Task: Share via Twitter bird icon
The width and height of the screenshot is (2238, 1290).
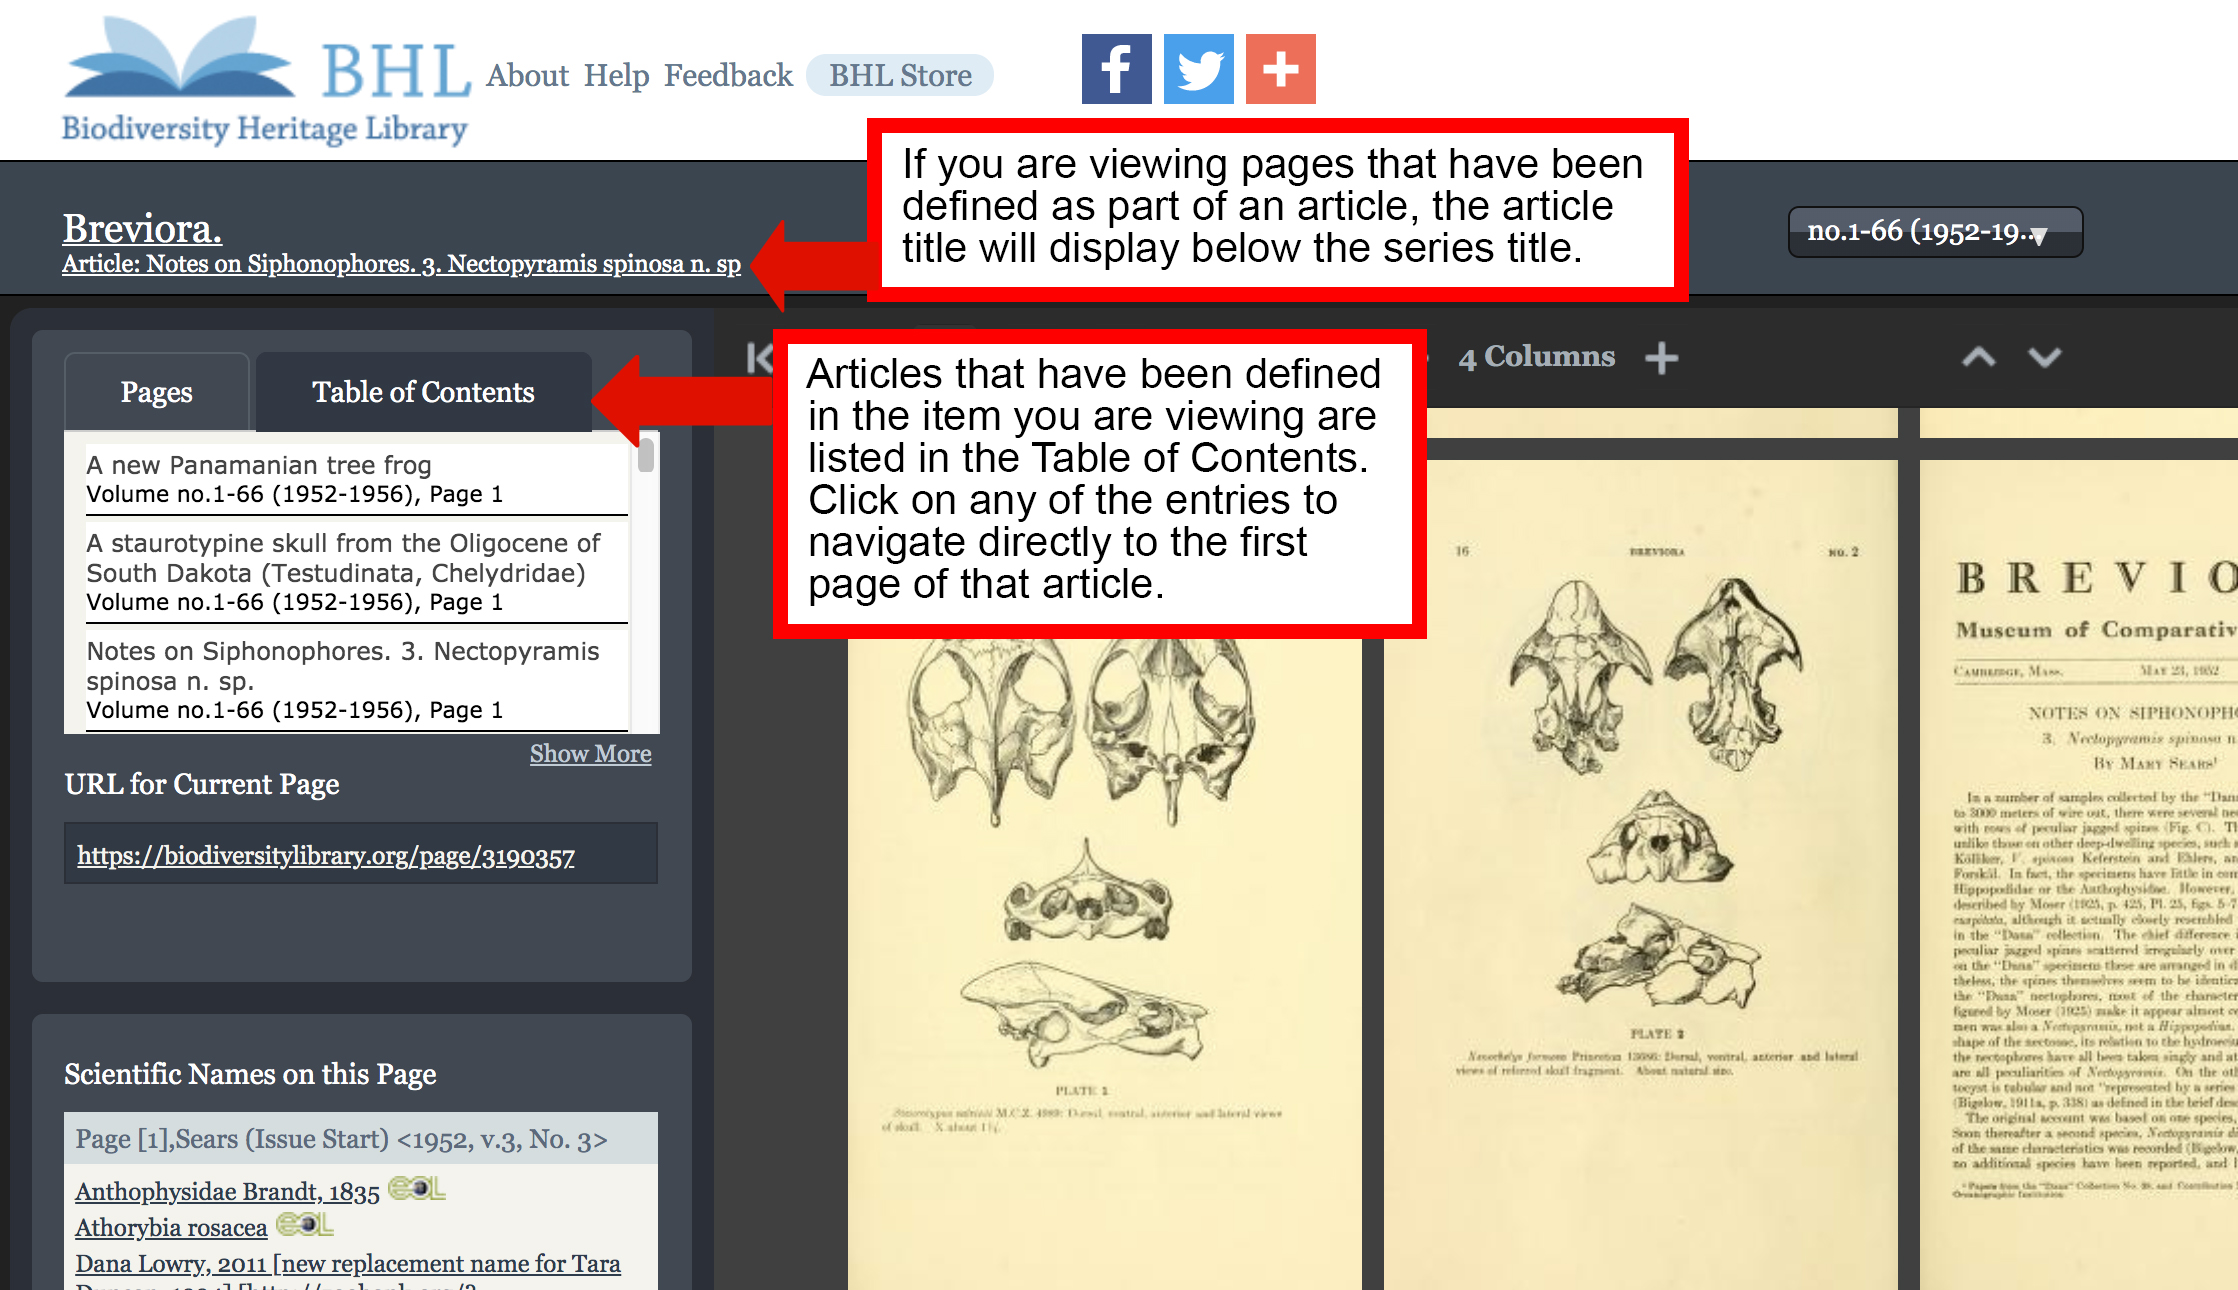Action: click(1198, 69)
